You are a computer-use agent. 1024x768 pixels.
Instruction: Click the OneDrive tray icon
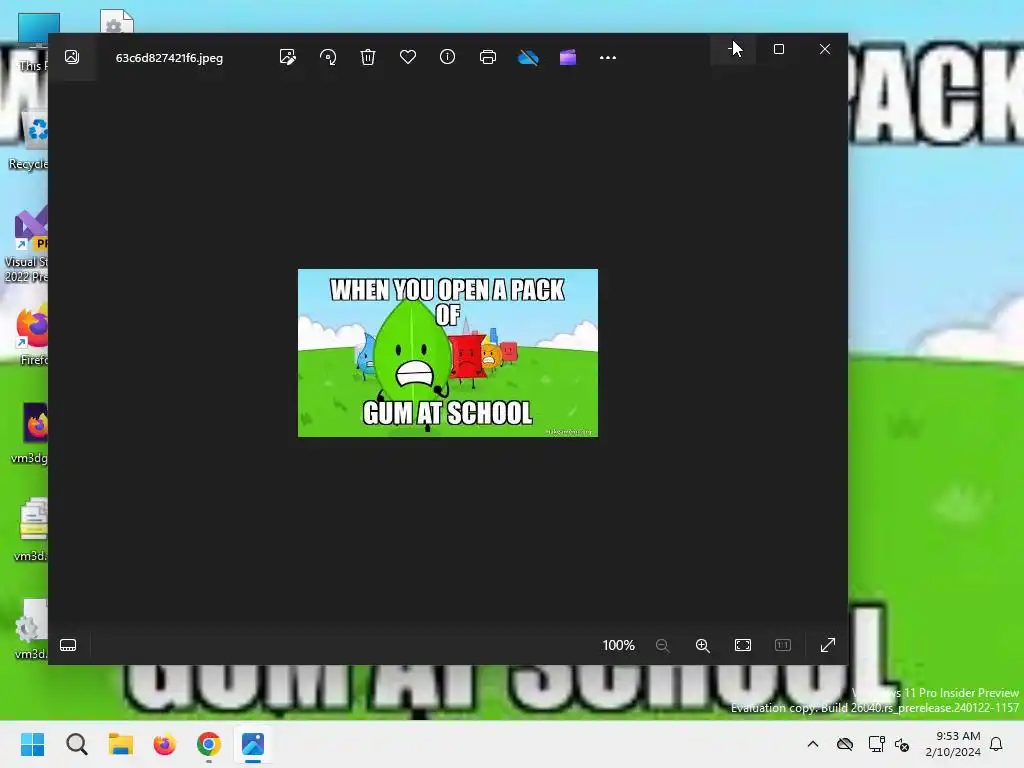(x=845, y=744)
